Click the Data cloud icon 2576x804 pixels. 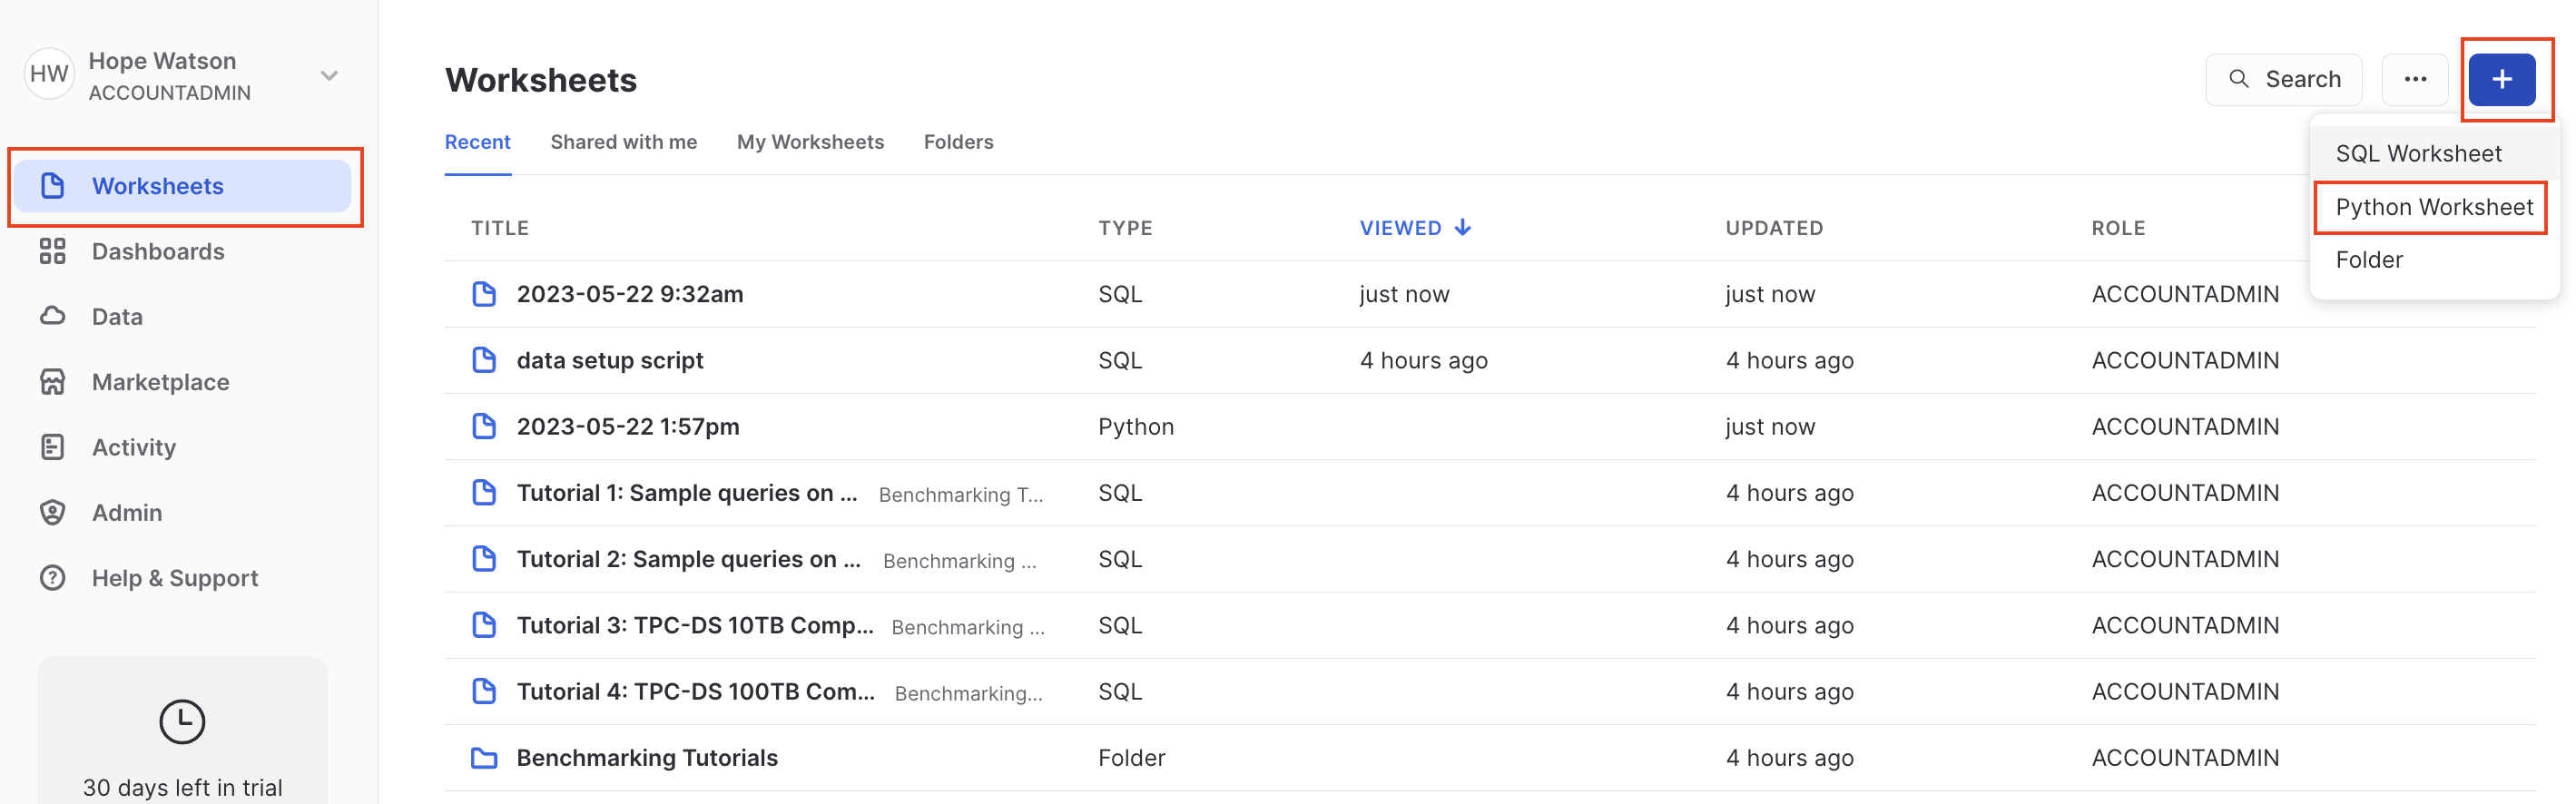pos(52,316)
